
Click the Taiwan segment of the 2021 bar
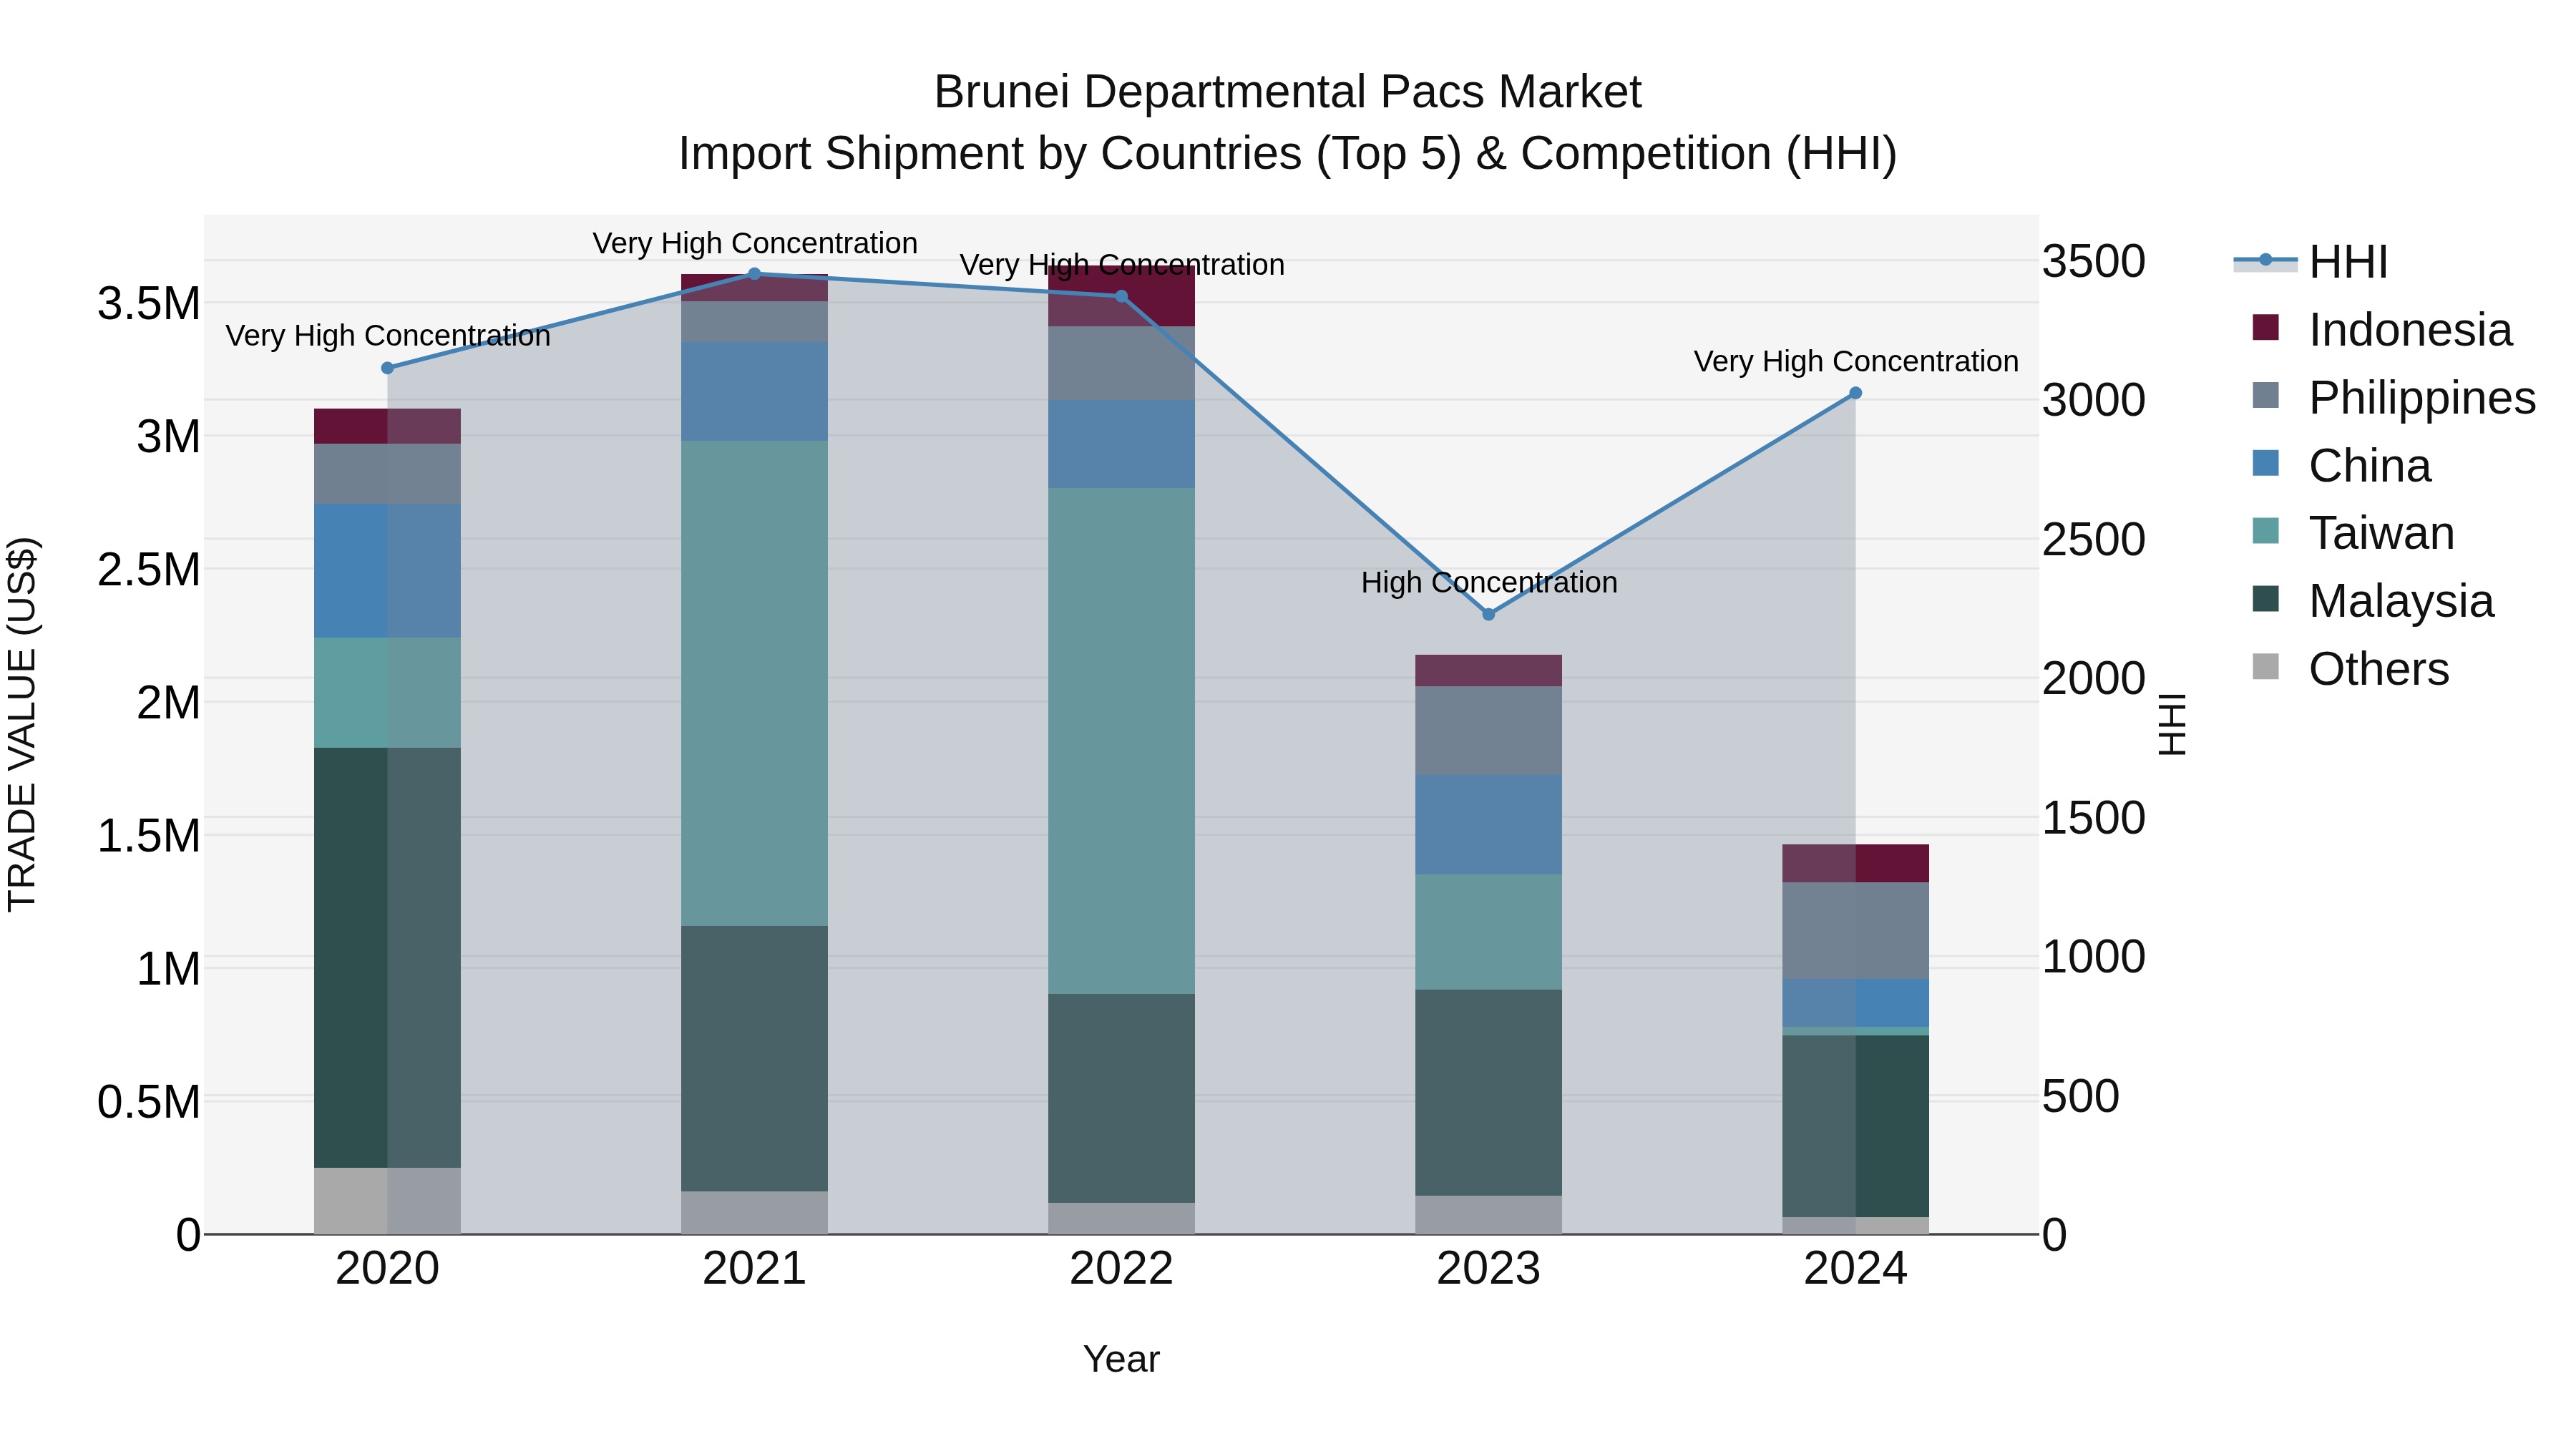click(x=755, y=684)
